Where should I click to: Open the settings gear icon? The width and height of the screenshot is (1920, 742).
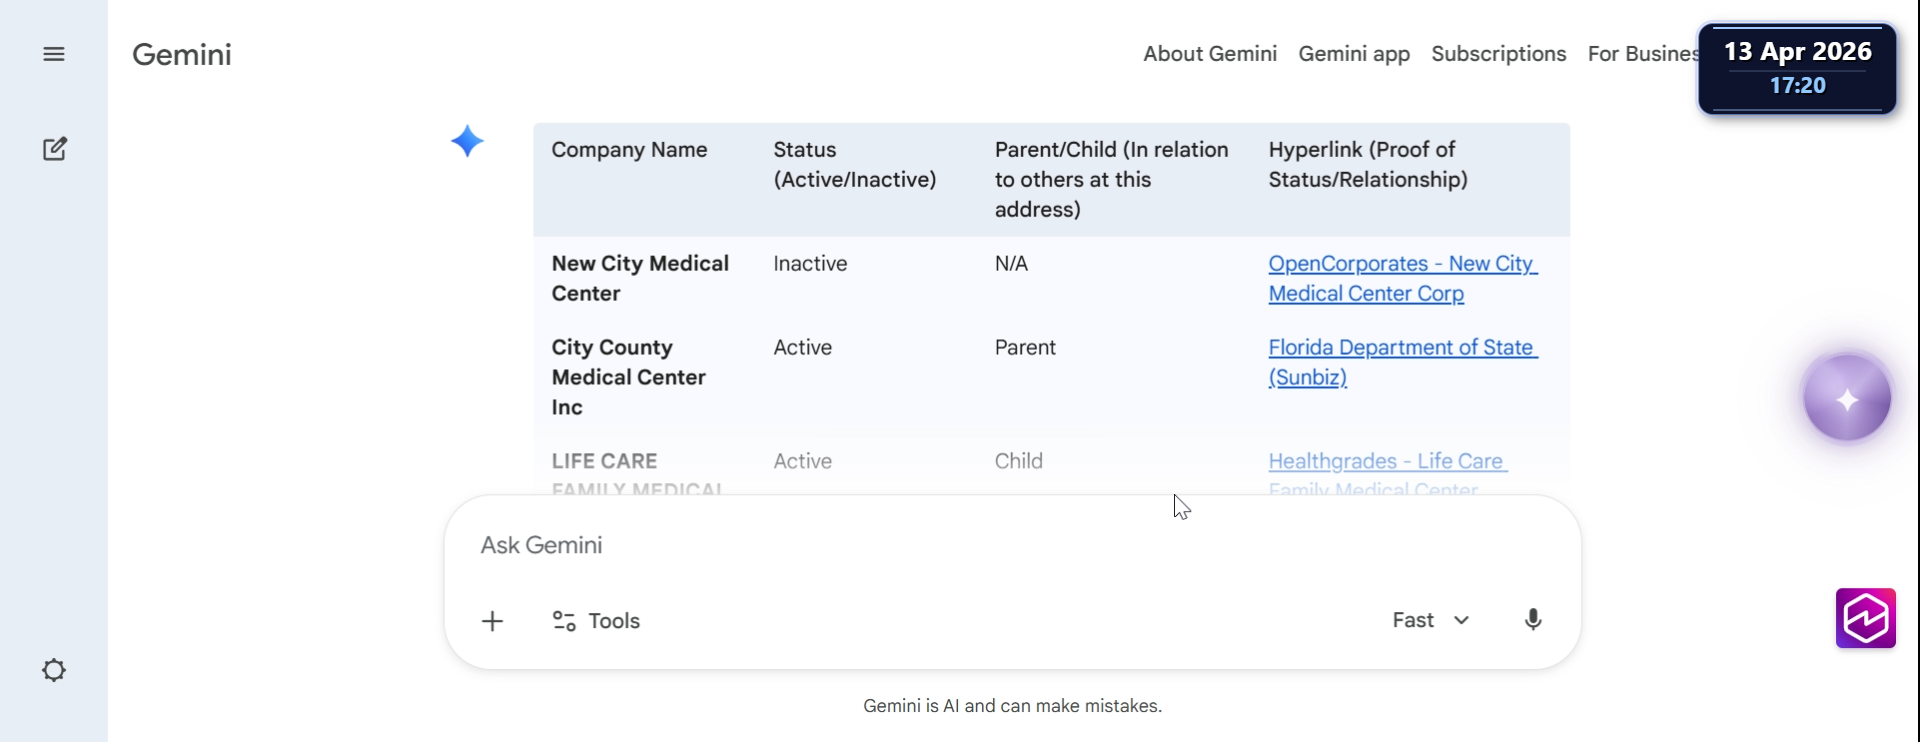click(54, 670)
